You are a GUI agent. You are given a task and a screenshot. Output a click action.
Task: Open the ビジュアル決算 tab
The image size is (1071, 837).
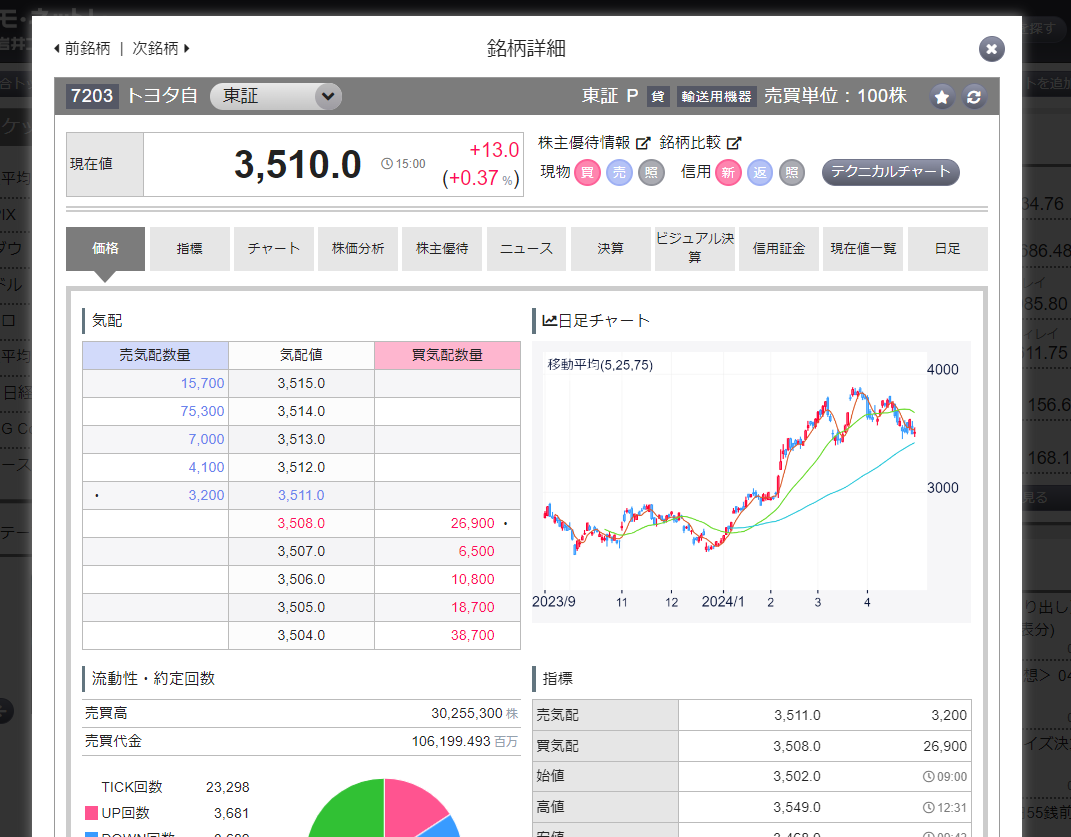click(695, 249)
